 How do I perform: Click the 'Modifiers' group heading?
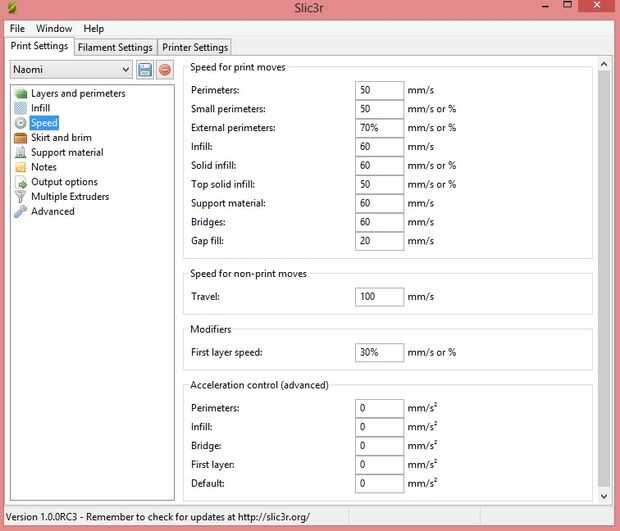tap(211, 329)
